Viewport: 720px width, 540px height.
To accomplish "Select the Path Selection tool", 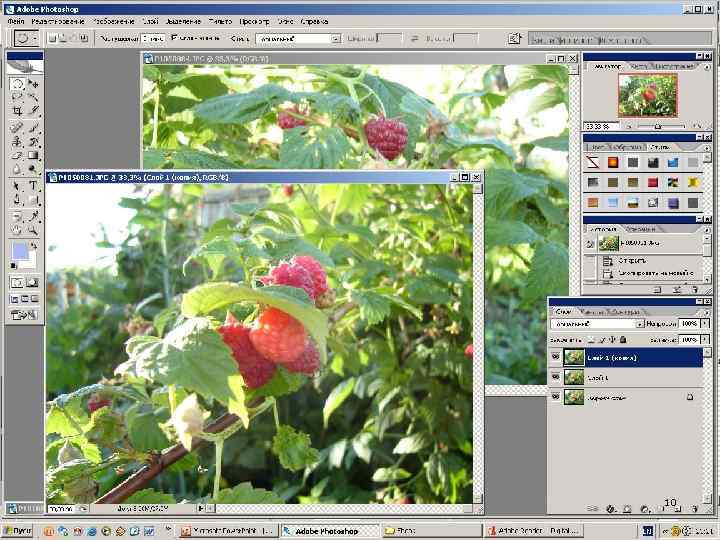I will coord(17,186).
